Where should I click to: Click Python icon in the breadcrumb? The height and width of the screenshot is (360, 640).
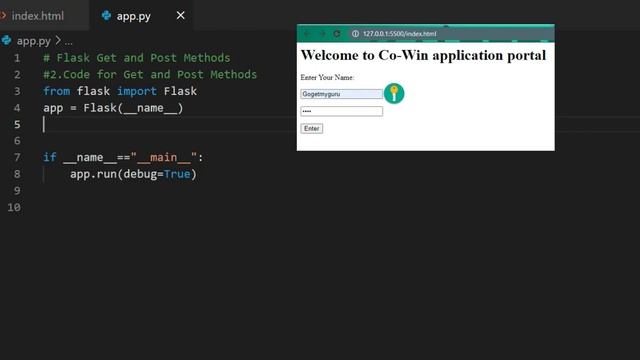click(x=6, y=40)
